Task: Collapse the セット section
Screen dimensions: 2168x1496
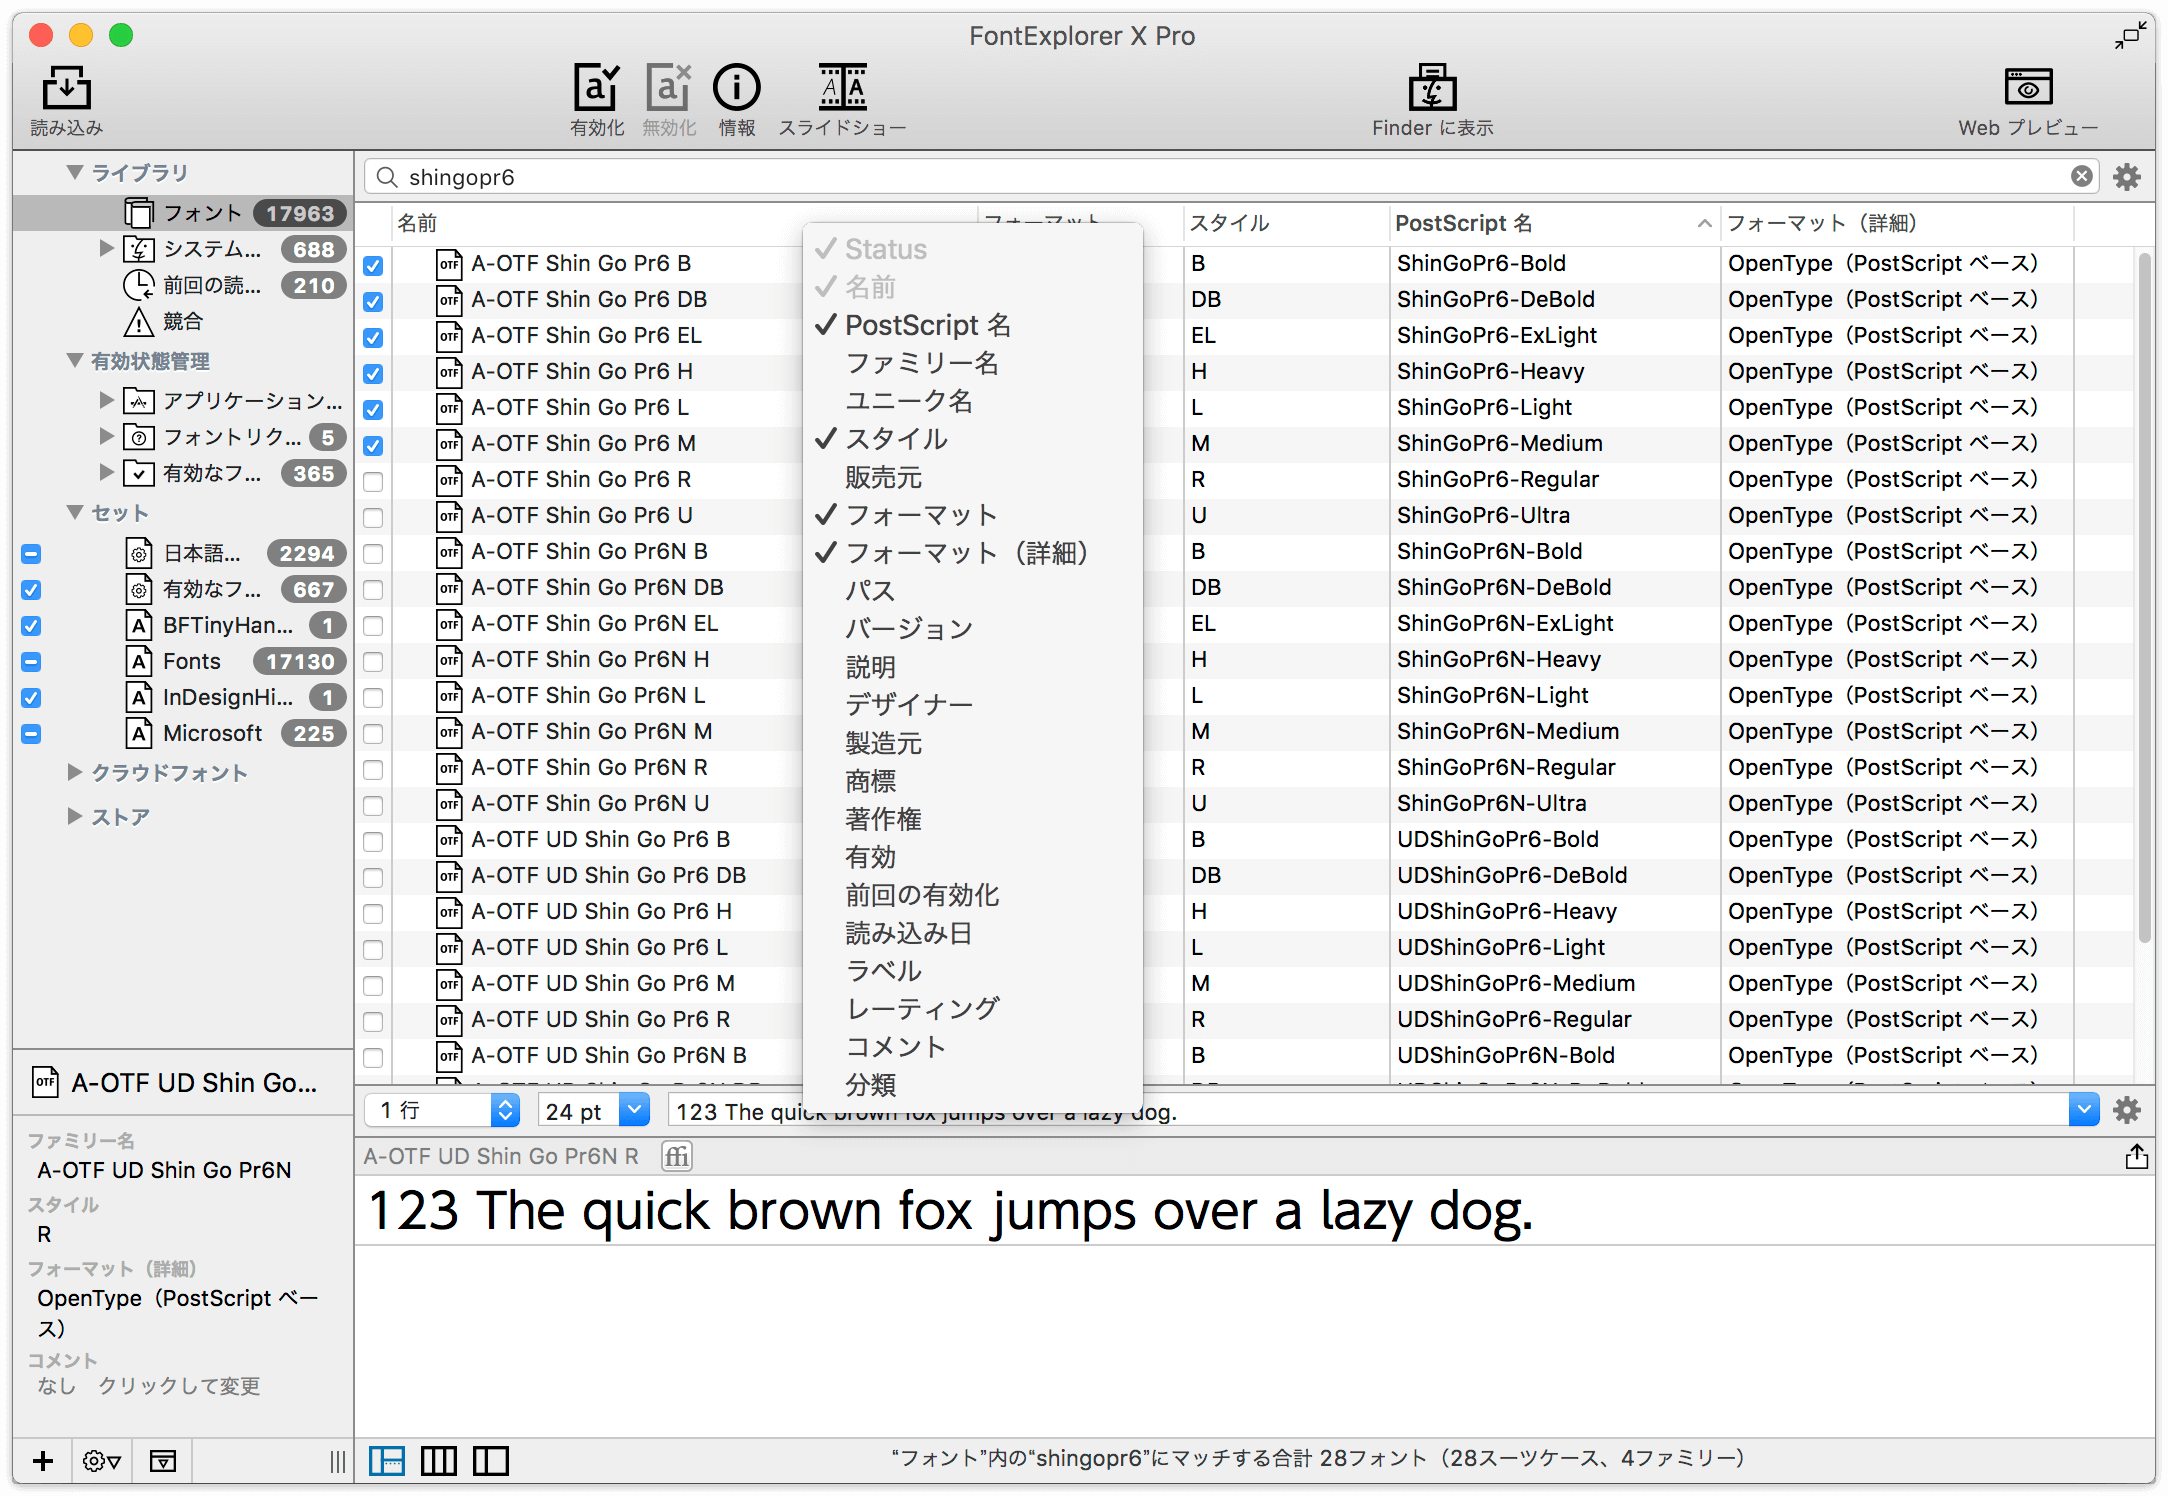Action: pyautogui.click(x=74, y=512)
